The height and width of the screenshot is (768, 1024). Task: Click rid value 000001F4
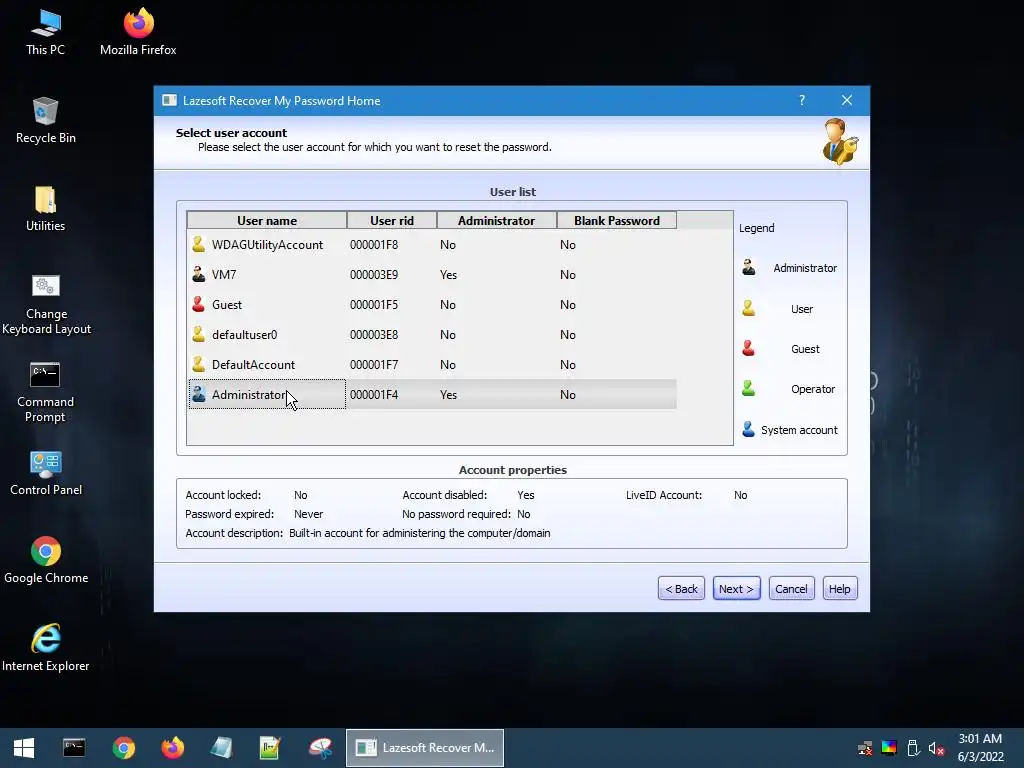click(374, 394)
